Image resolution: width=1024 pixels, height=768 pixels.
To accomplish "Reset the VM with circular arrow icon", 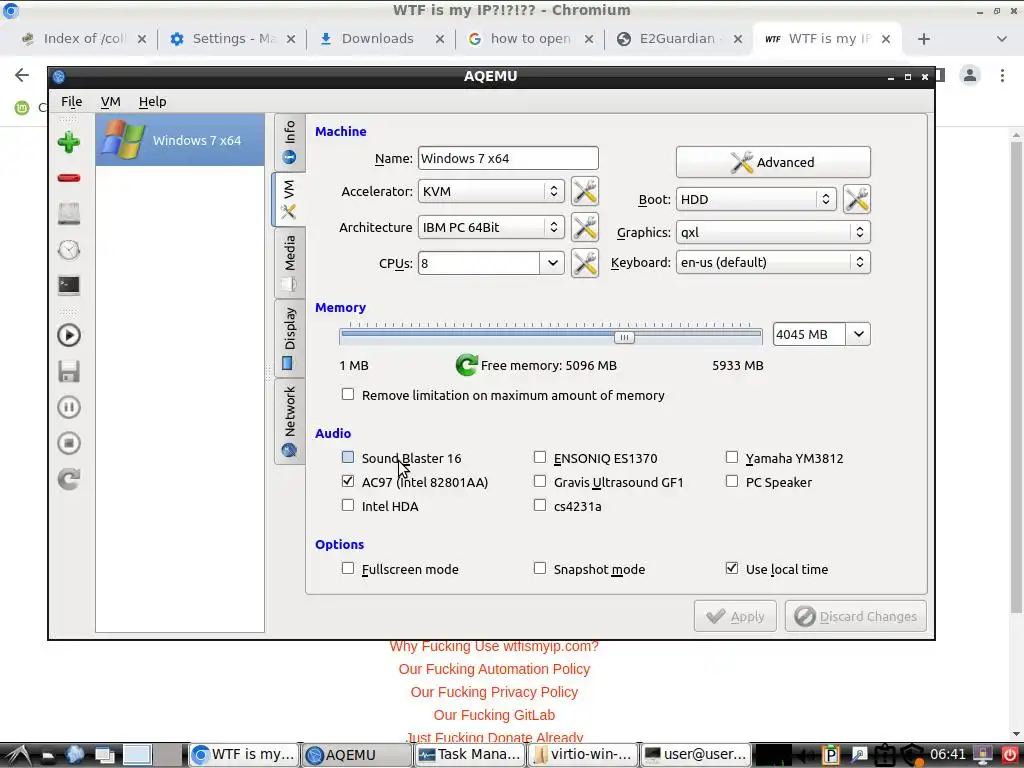I will tap(69, 479).
